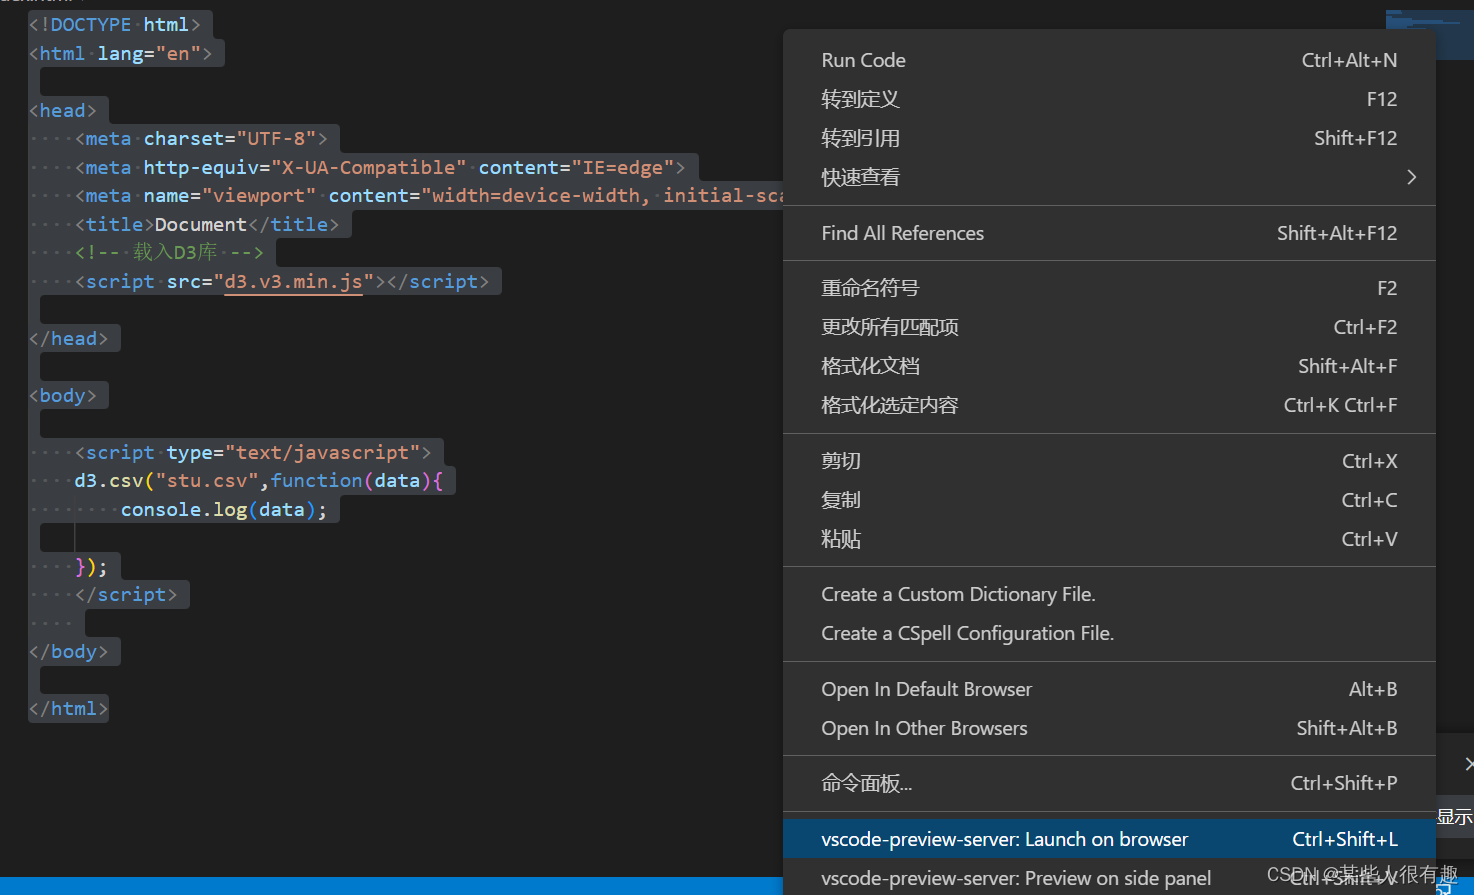The image size is (1474, 895).
Task: Expand the "快速查看" submenu arrow
Action: pyautogui.click(x=1410, y=176)
